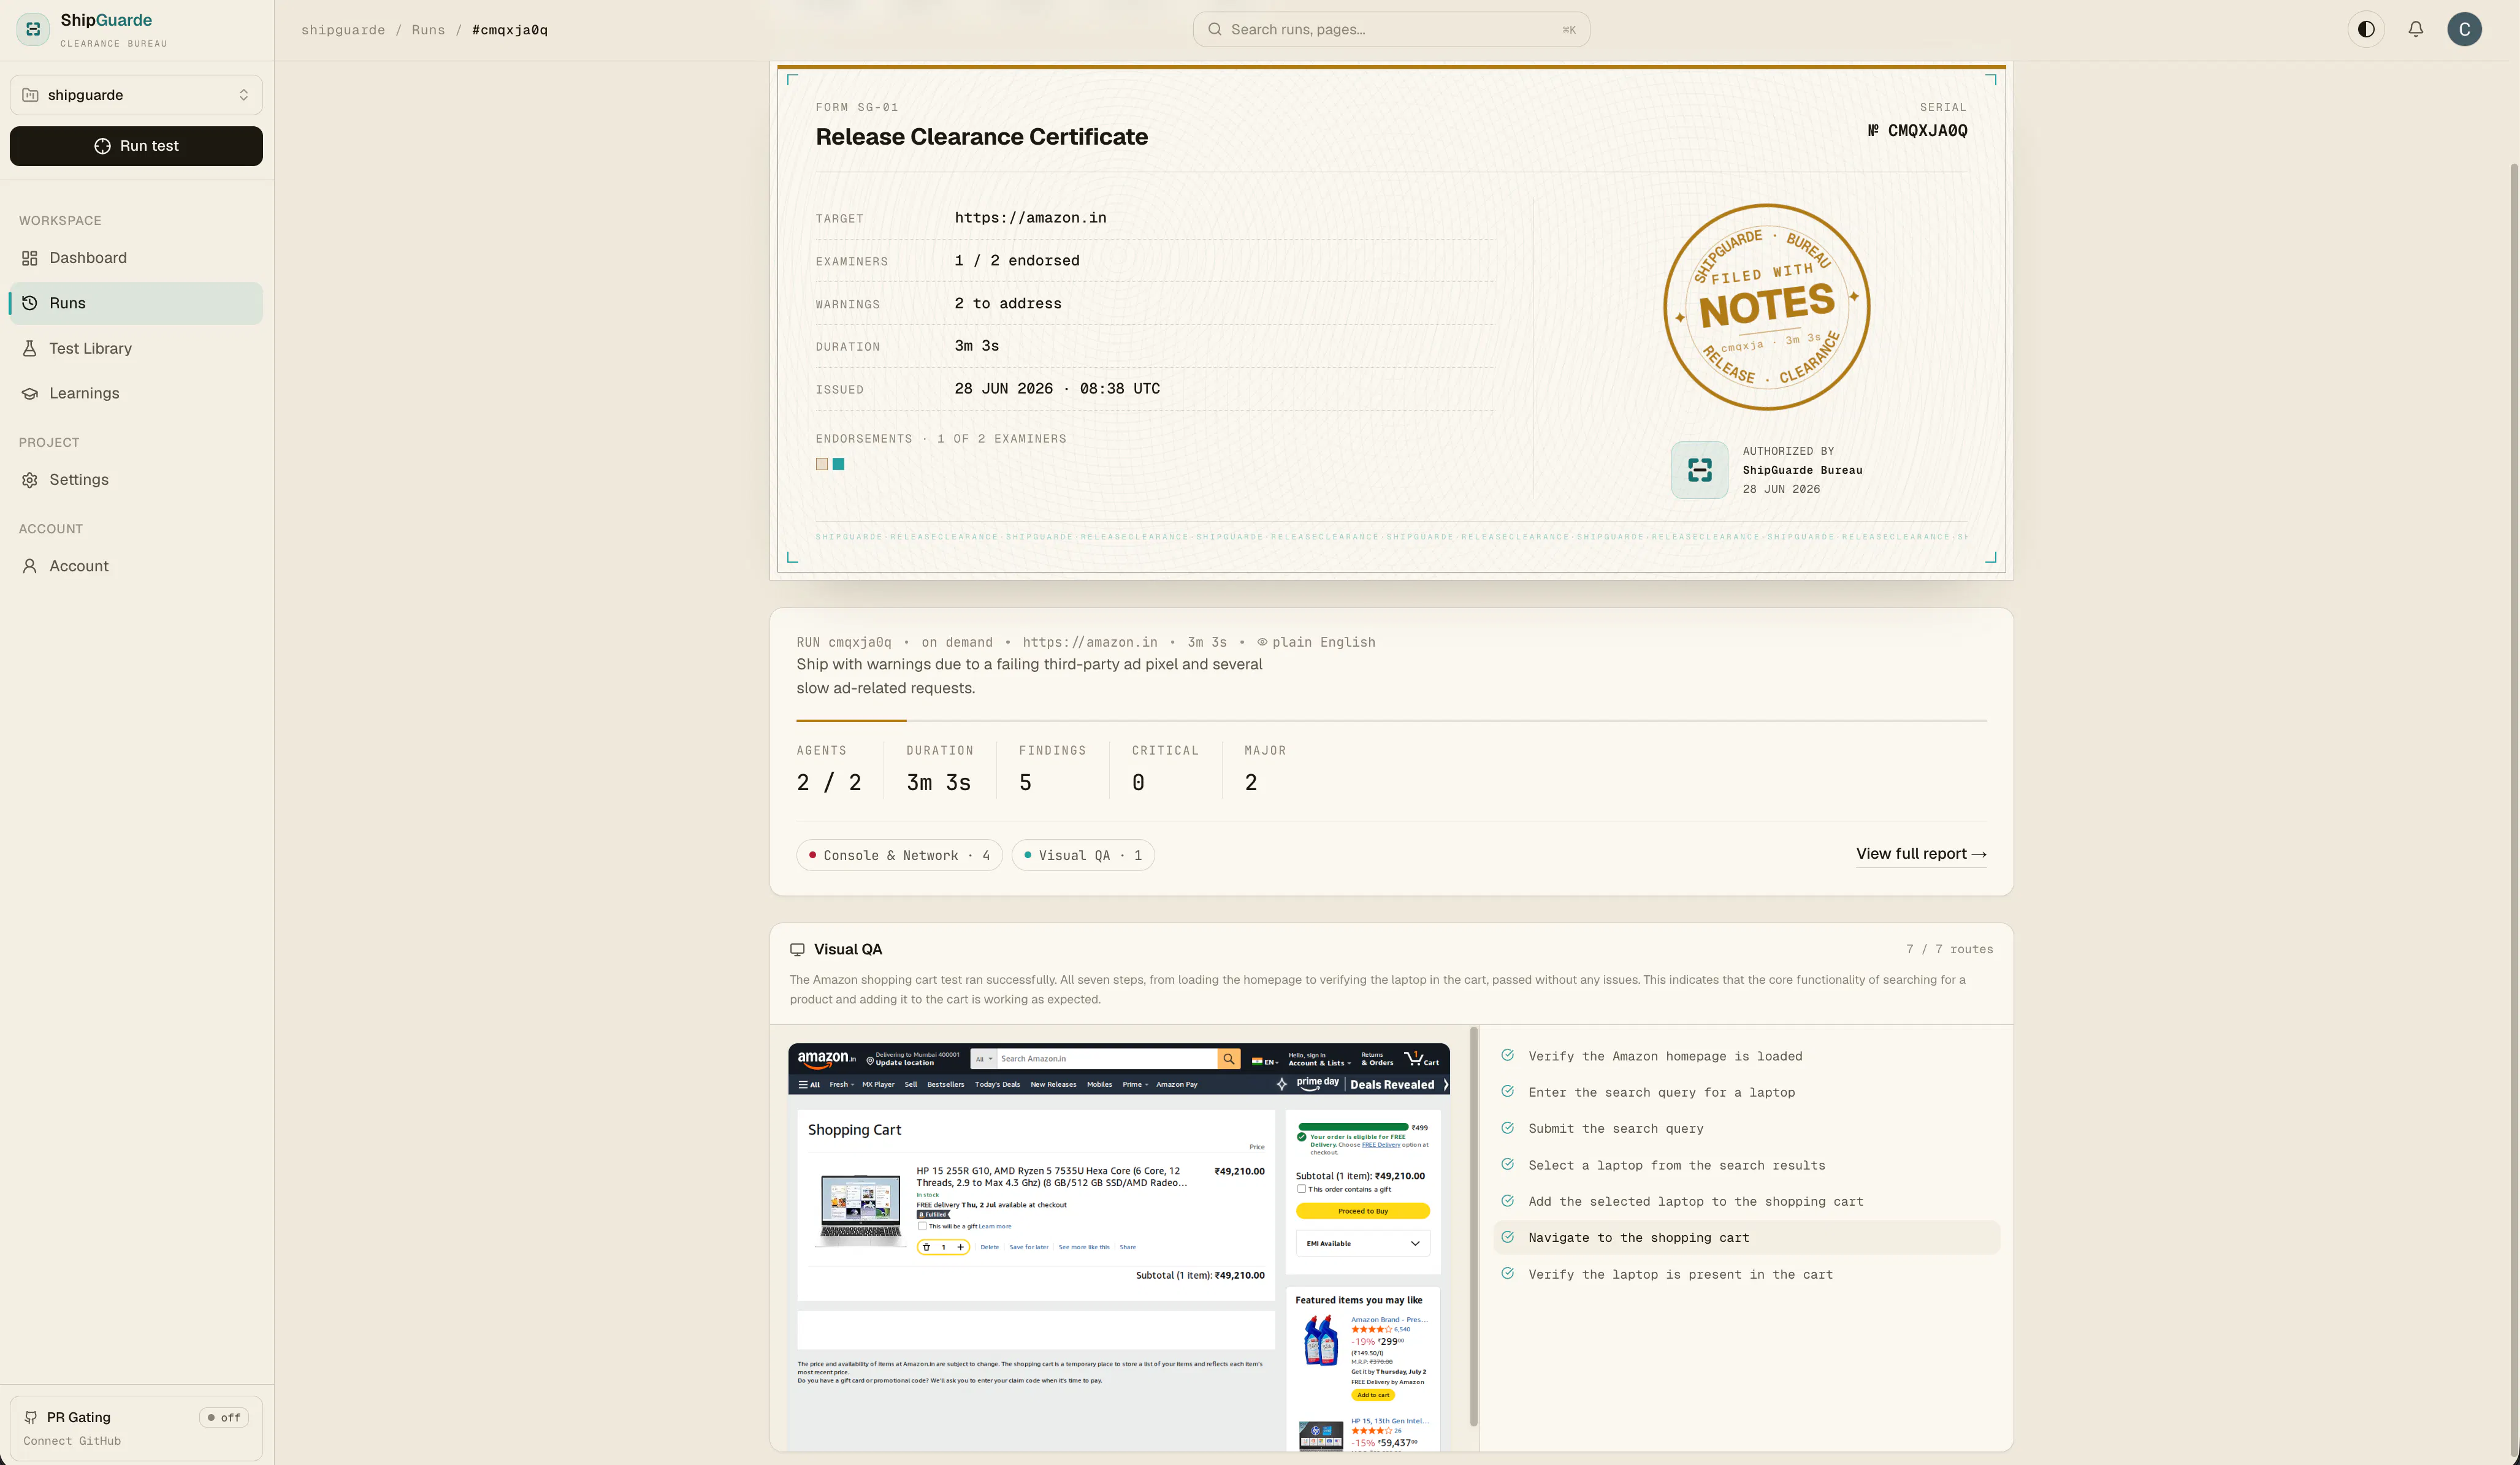Click the Runs breadcrumb link
Screen dimensions: 2520x1465
point(428,30)
